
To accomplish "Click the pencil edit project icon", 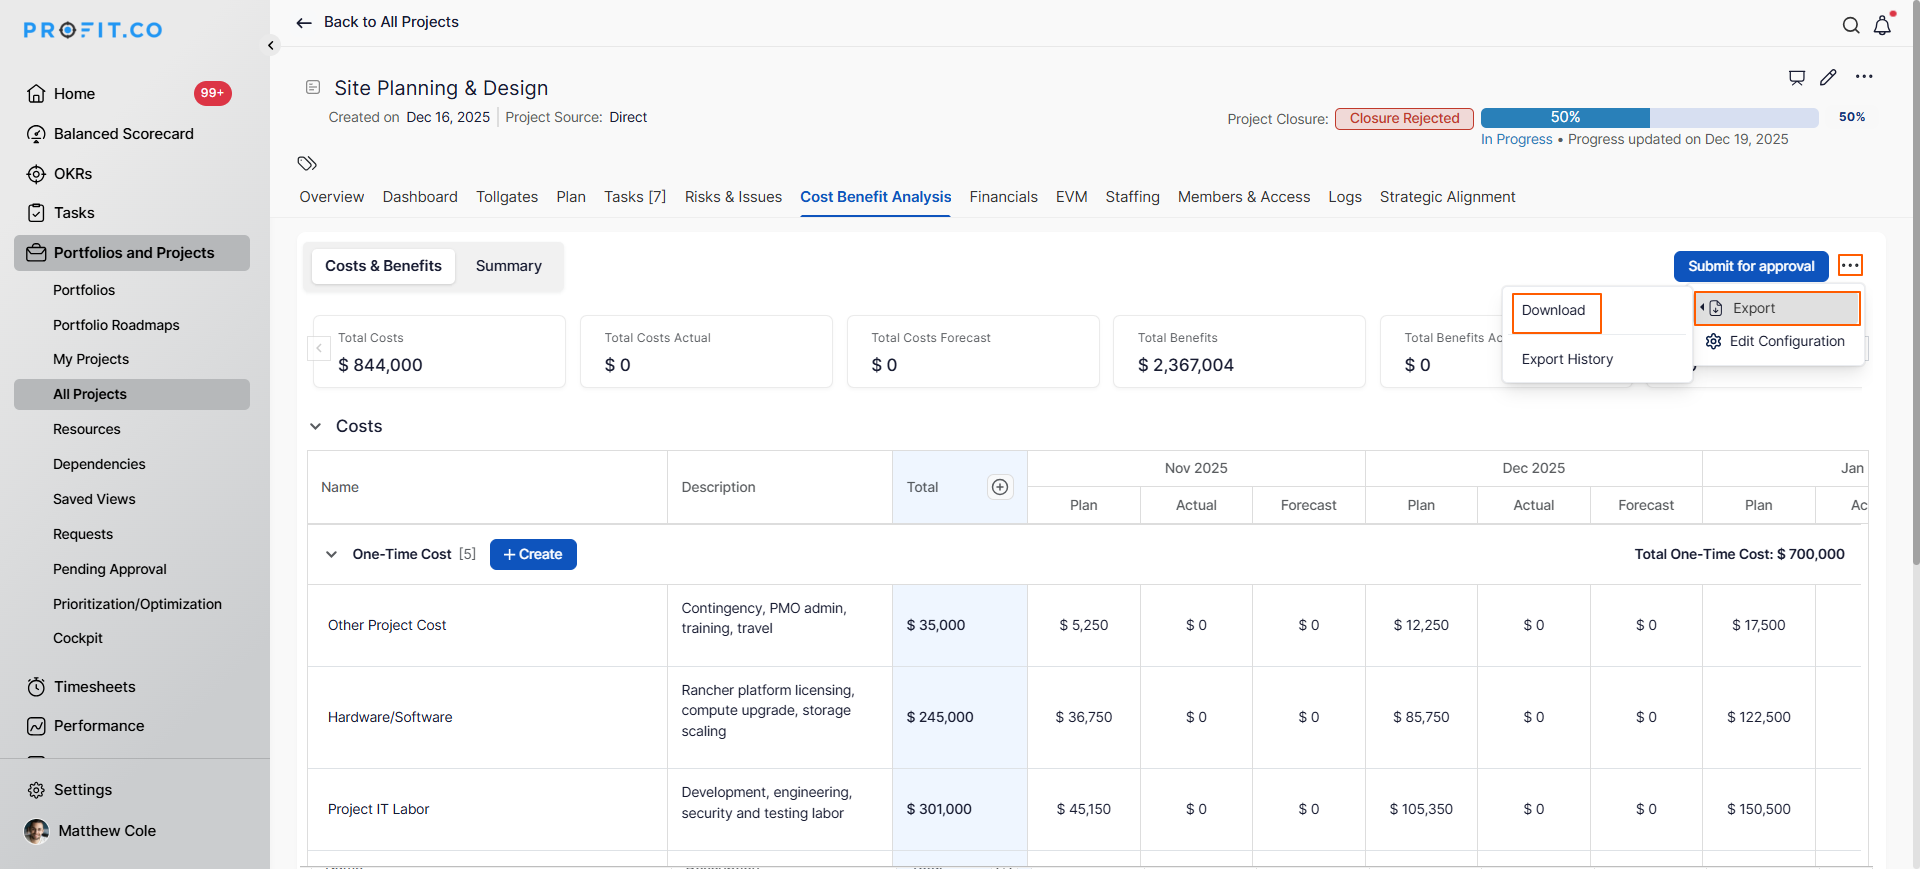I will coord(1828,77).
